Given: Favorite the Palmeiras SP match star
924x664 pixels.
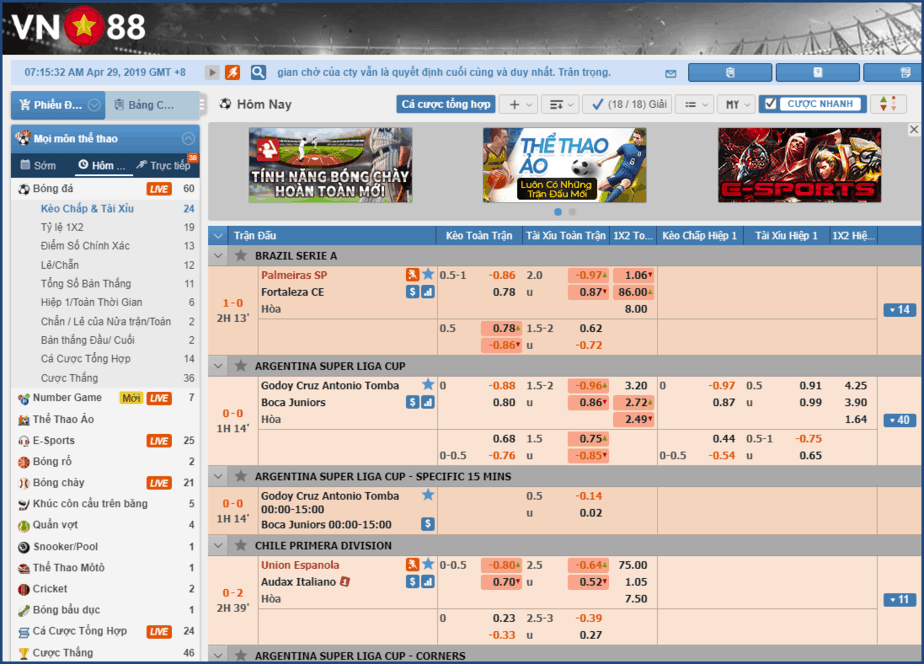Looking at the screenshot, I should (428, 274).
